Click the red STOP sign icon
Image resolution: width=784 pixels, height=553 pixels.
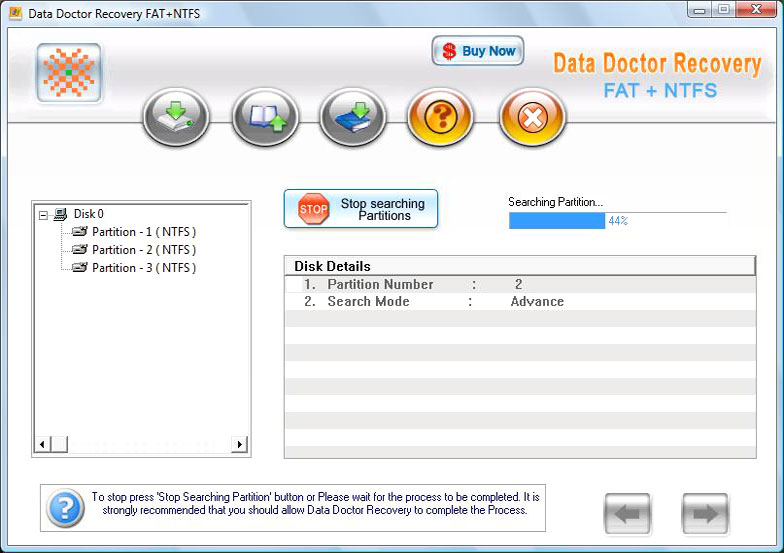(314, 209)
